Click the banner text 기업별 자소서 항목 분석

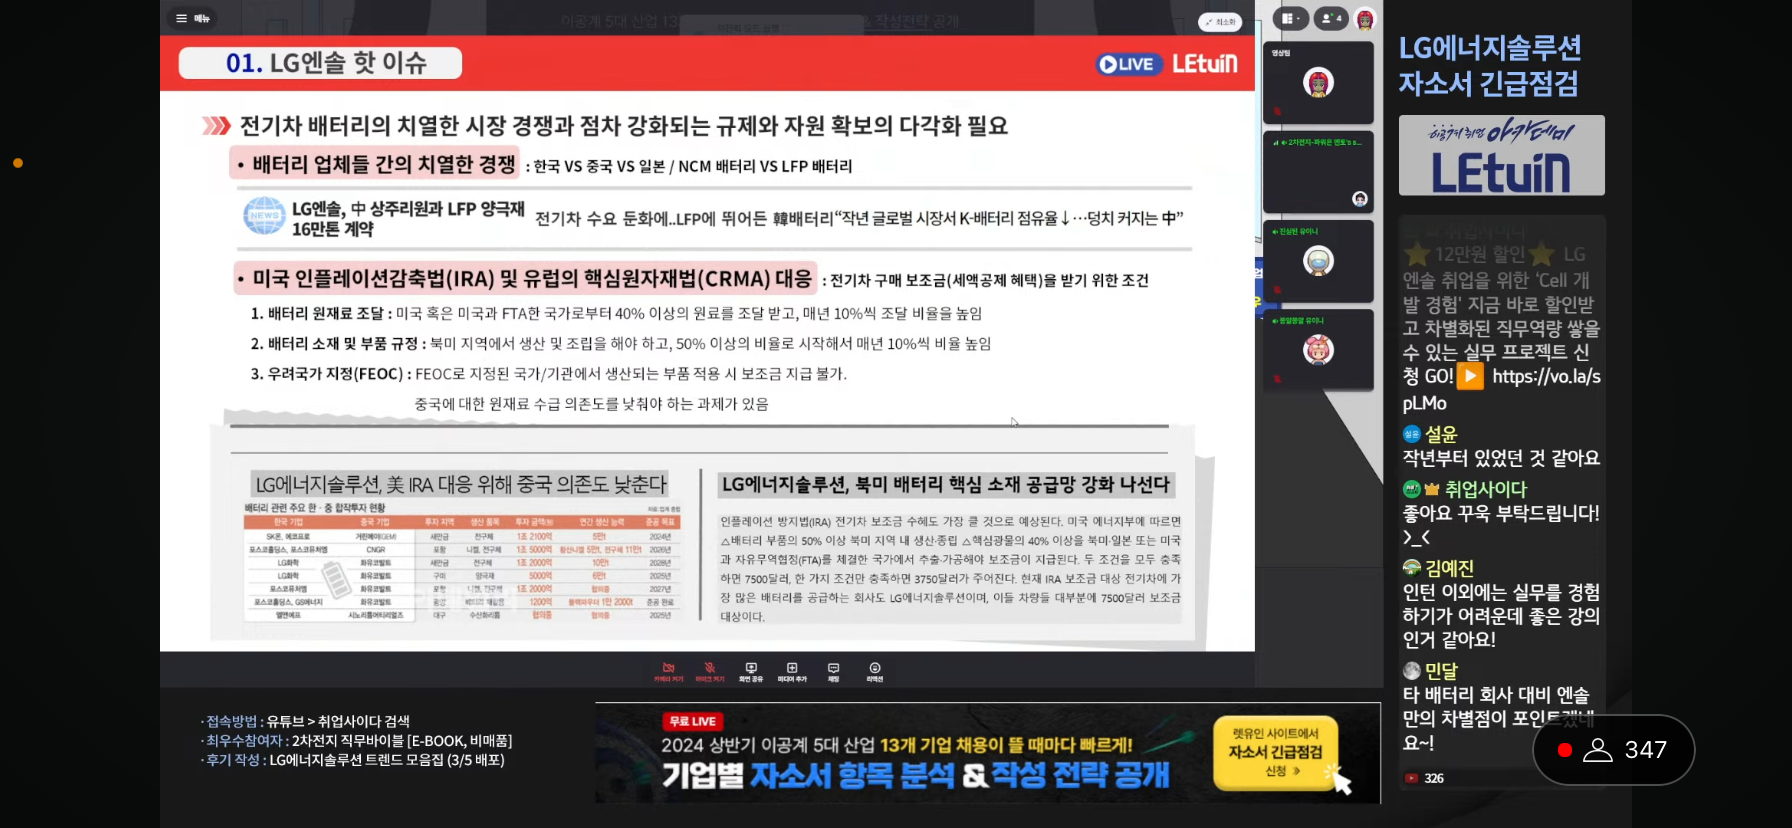[x=809, y=774]
